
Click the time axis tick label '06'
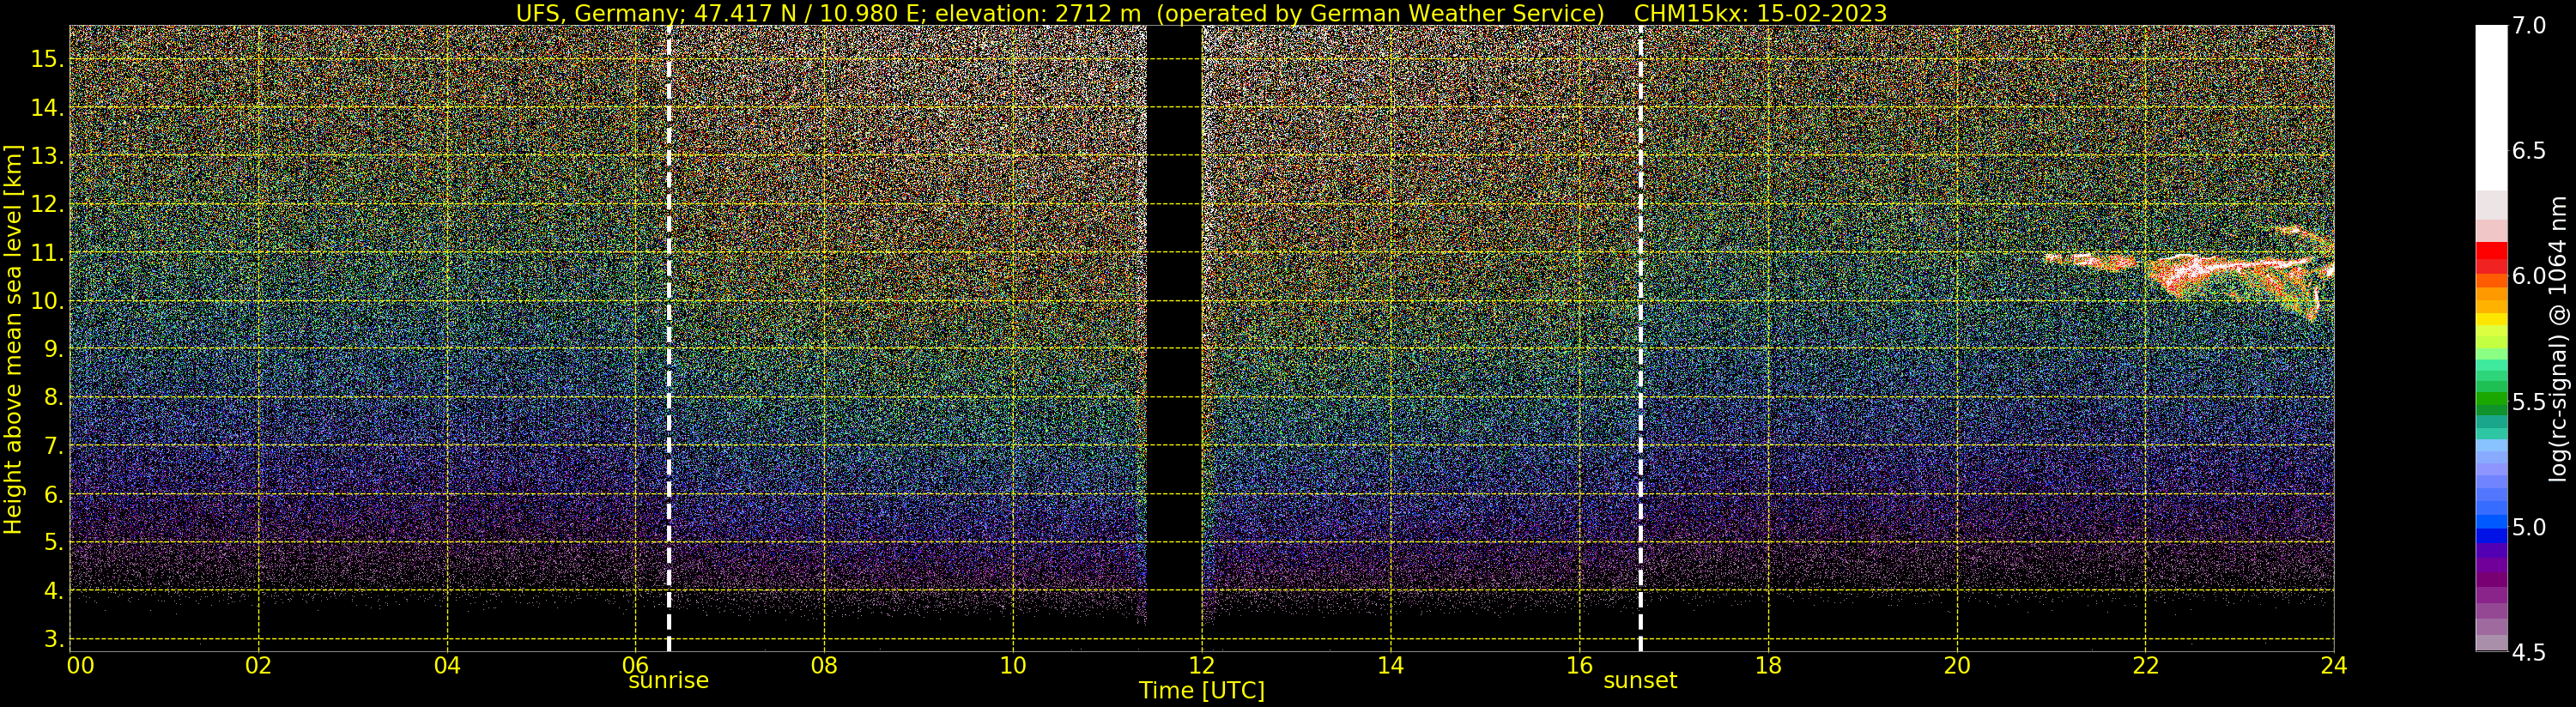point(636,666)
